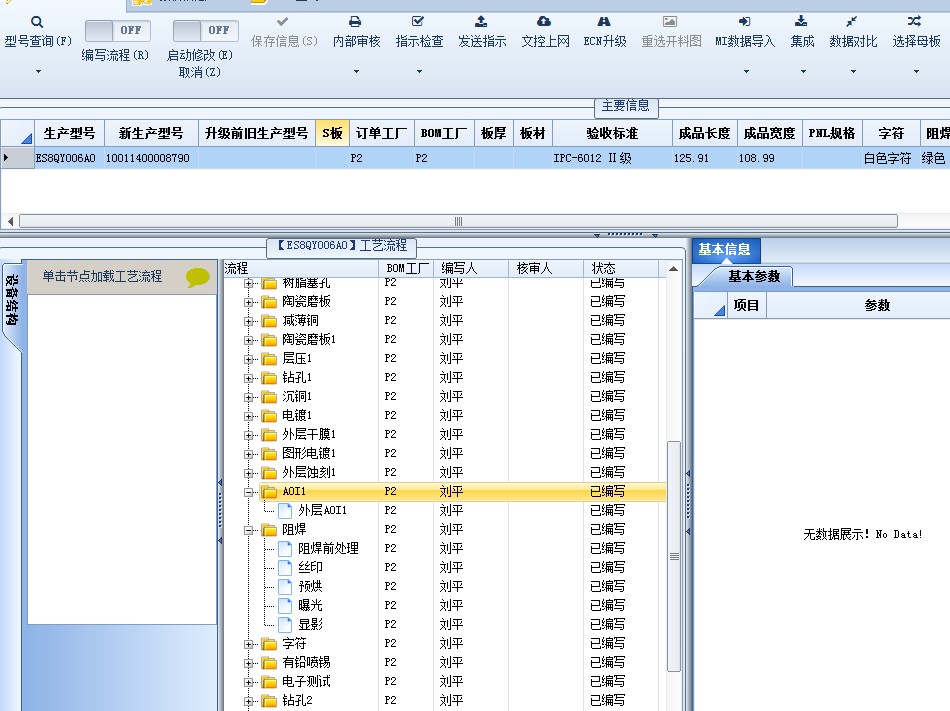Viewport: 950px width, 711px height.
Task: Open dropdown arrow under 内部审核
Action: tap(356, 71)
